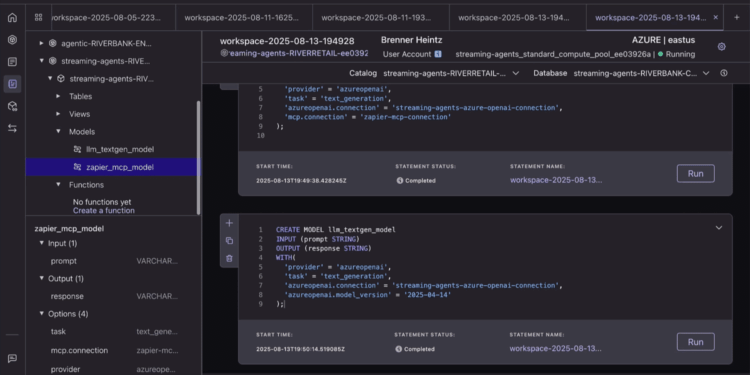
Task: Click the mcp.connection option row
Action: (114, 351)
